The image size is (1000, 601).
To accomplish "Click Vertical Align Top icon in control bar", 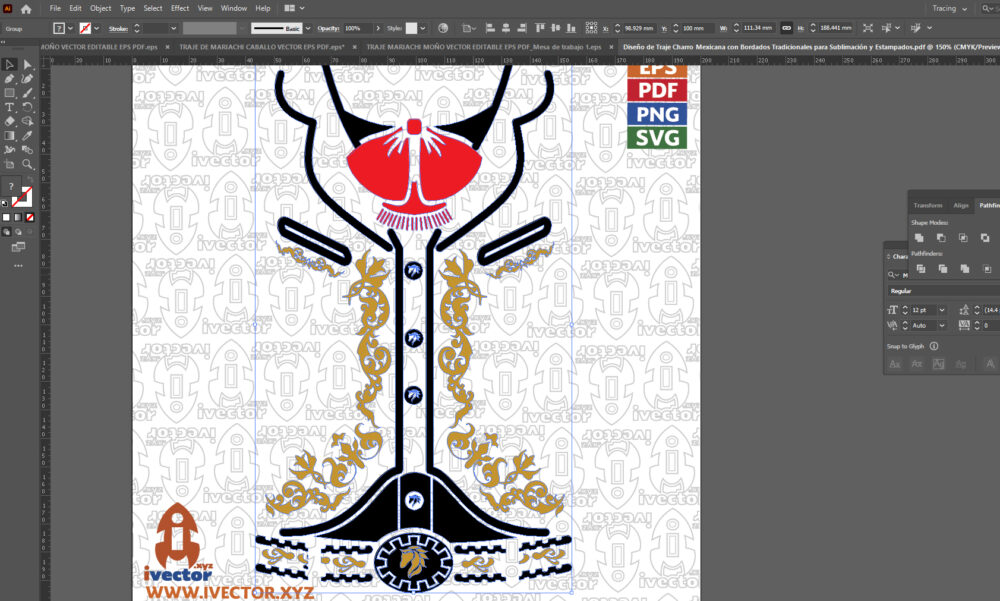I will (540, 28).
